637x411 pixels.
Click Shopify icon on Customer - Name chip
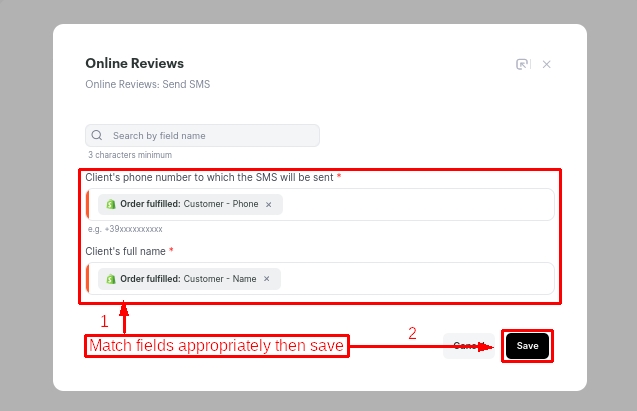pos(111,279)
